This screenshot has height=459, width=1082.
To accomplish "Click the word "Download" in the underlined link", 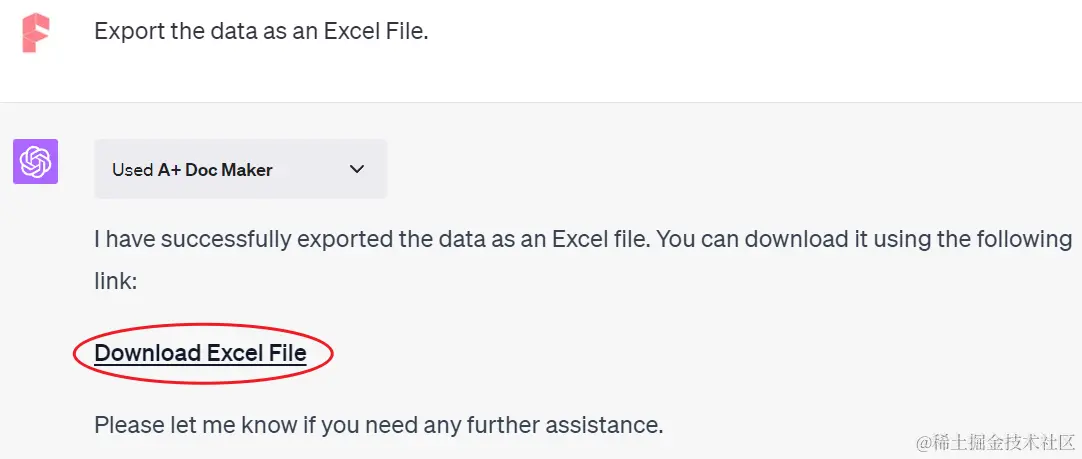I will (x=147, y=353).
